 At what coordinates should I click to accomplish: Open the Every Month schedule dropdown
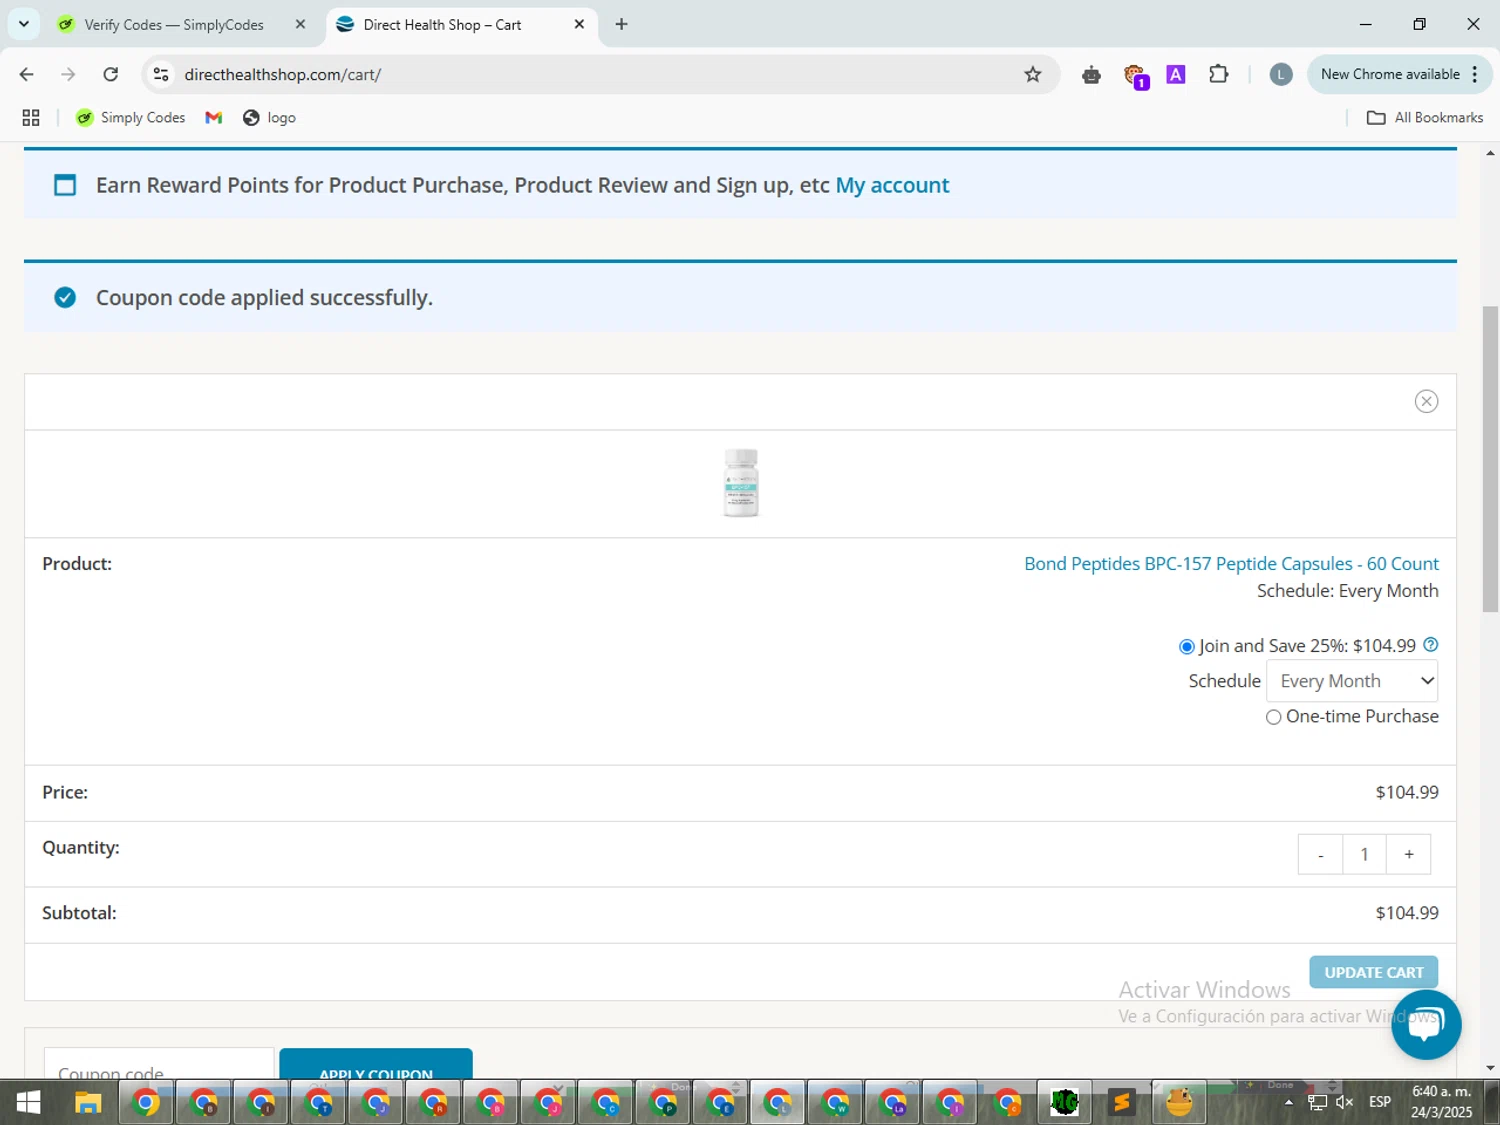(x=1352, y=681)
